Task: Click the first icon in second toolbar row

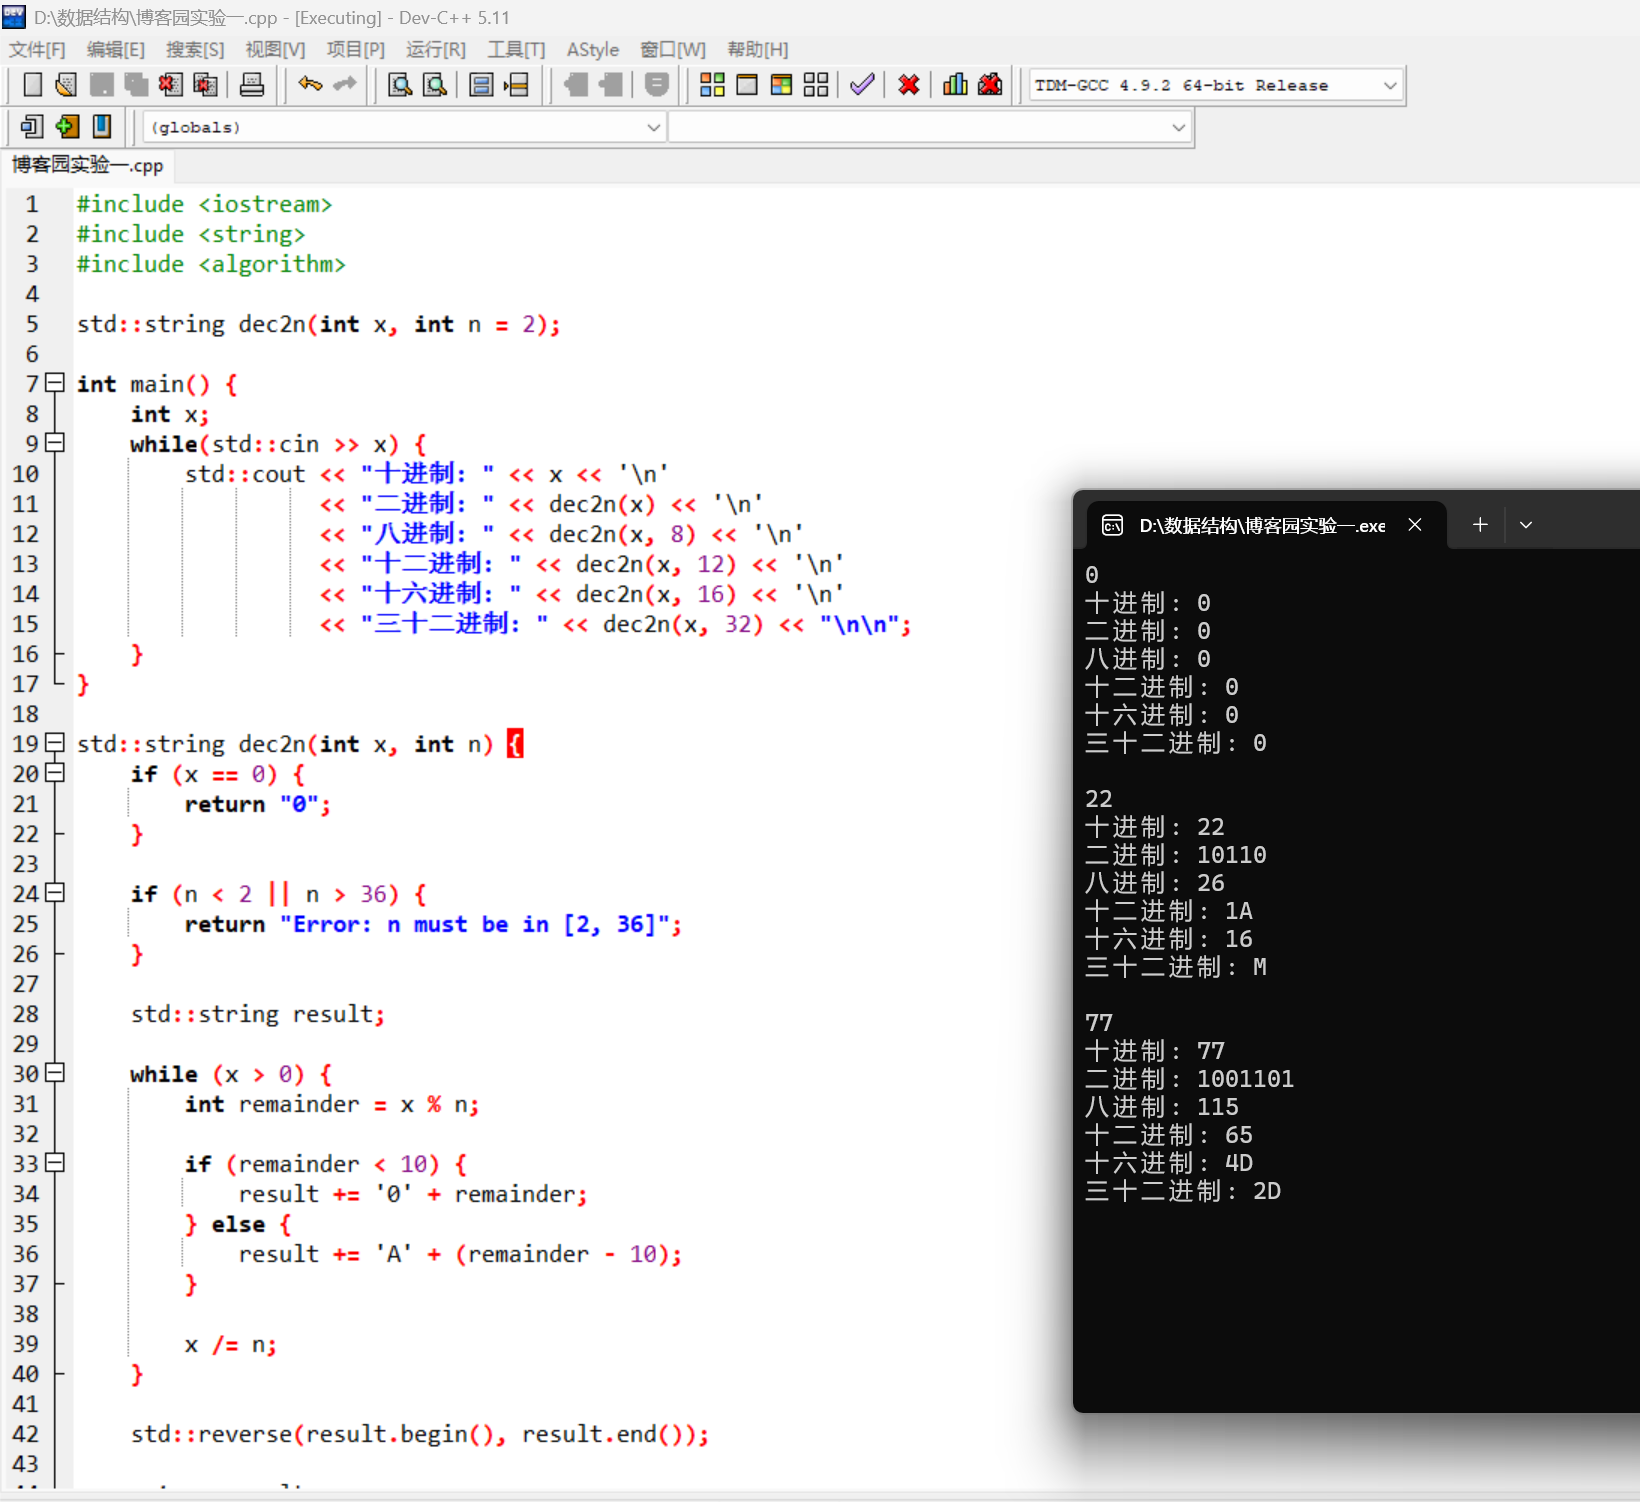Action: pos(32,126)
